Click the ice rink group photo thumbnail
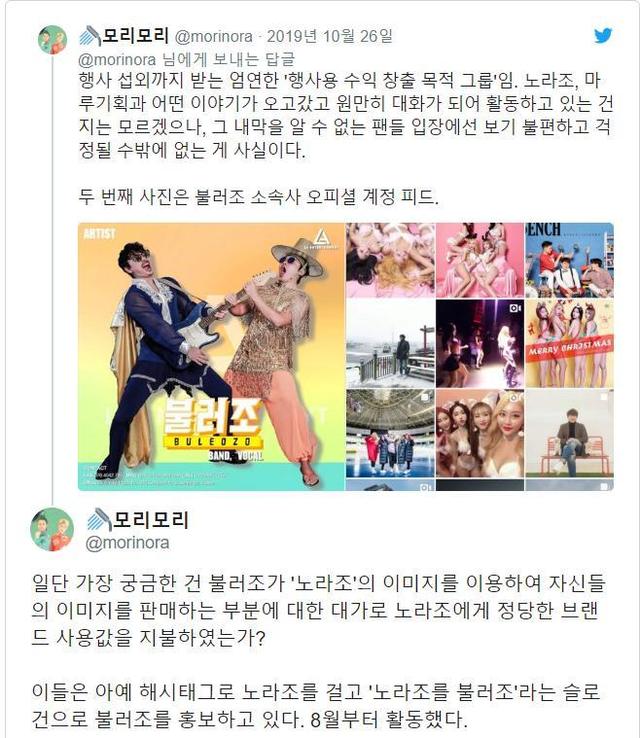 [x=391, y=433]
